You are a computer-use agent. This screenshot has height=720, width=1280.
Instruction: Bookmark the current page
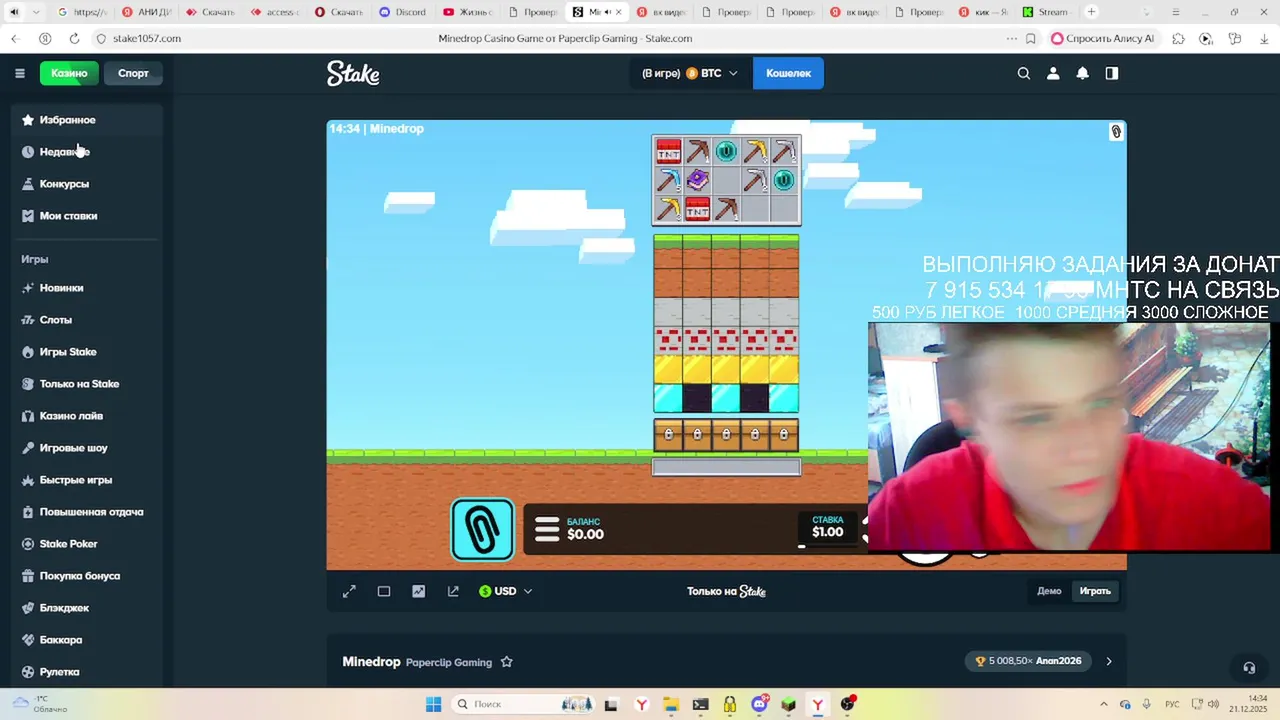[x=1031, y=38]
